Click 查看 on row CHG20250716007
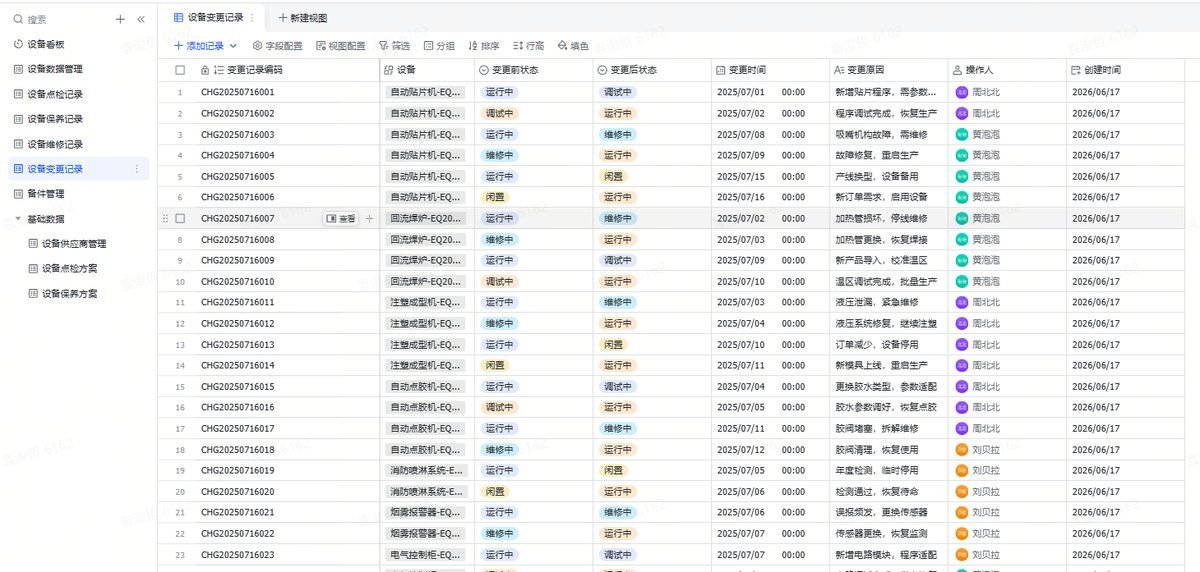The height and width of the screenshot is (572, 1200). click(x=341, y=218)
